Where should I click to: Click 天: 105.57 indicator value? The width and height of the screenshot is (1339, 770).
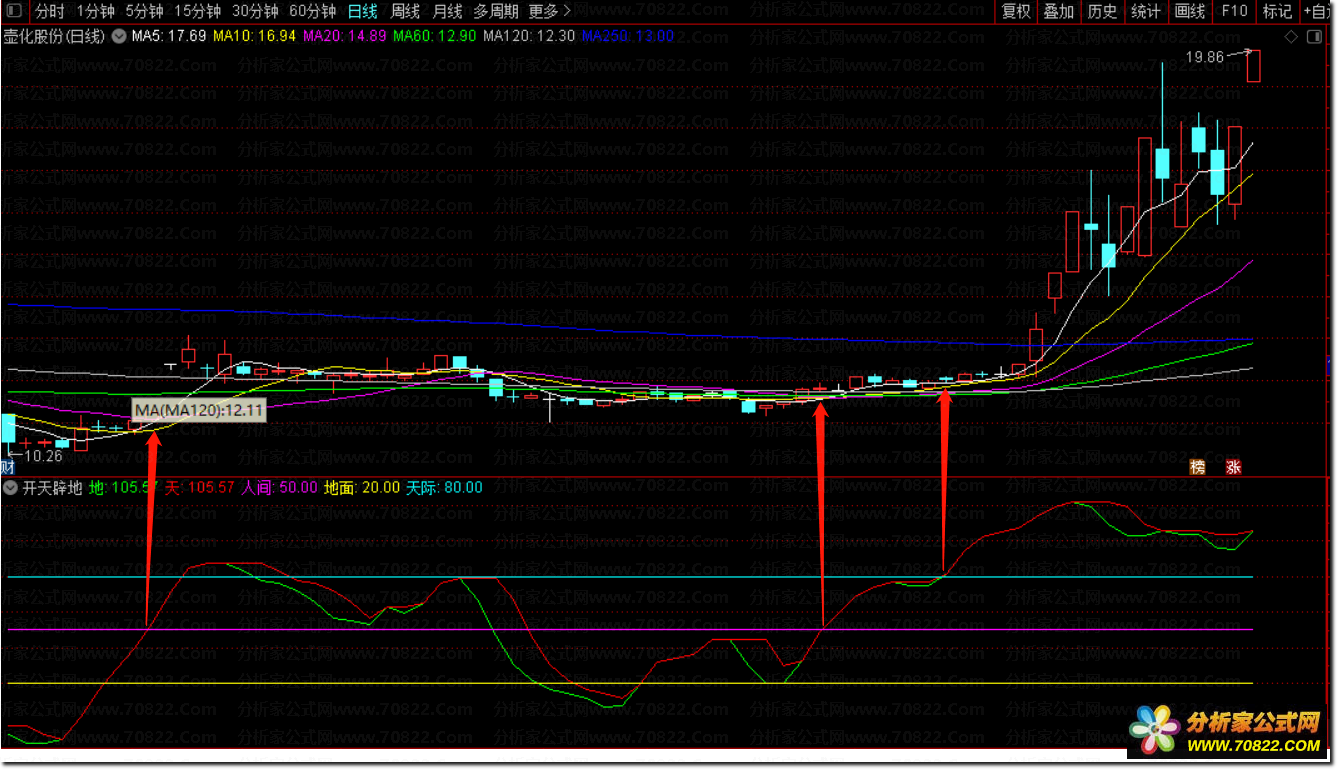tap(200, 488)
